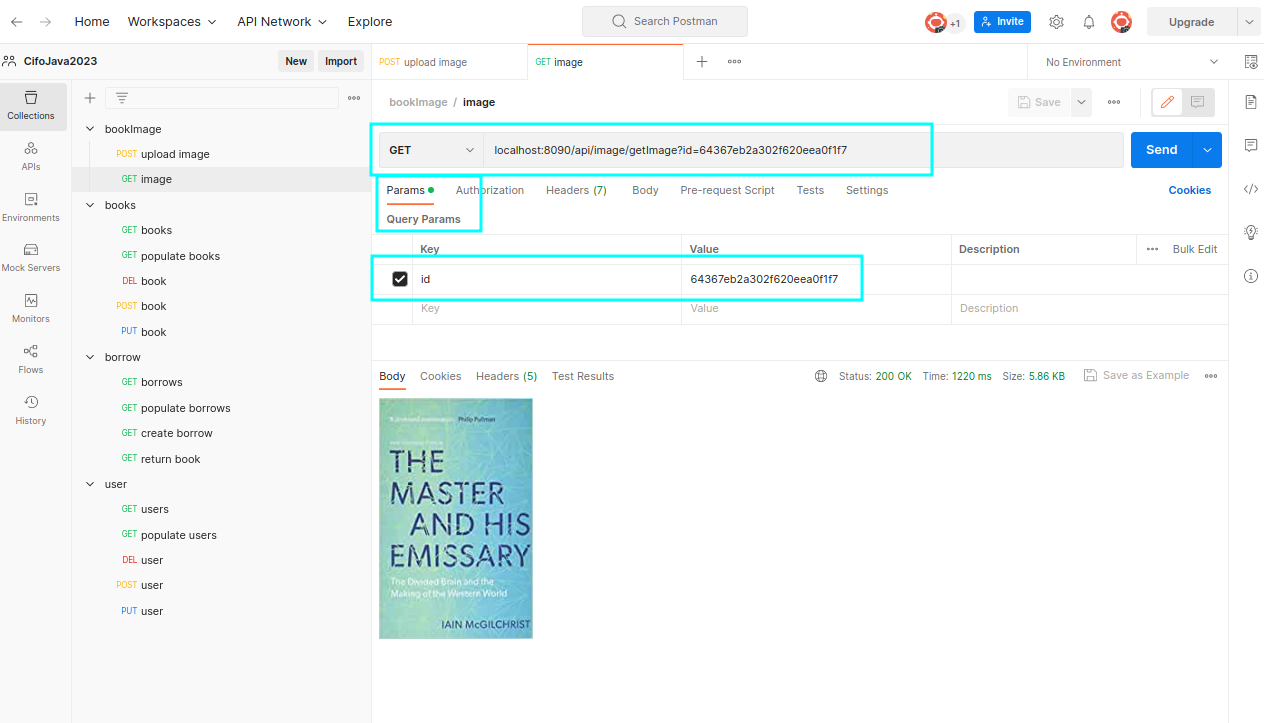The image size is (1264, 723).
Task: Open the lightbulb related requests icon
Action: (1251, 232)
